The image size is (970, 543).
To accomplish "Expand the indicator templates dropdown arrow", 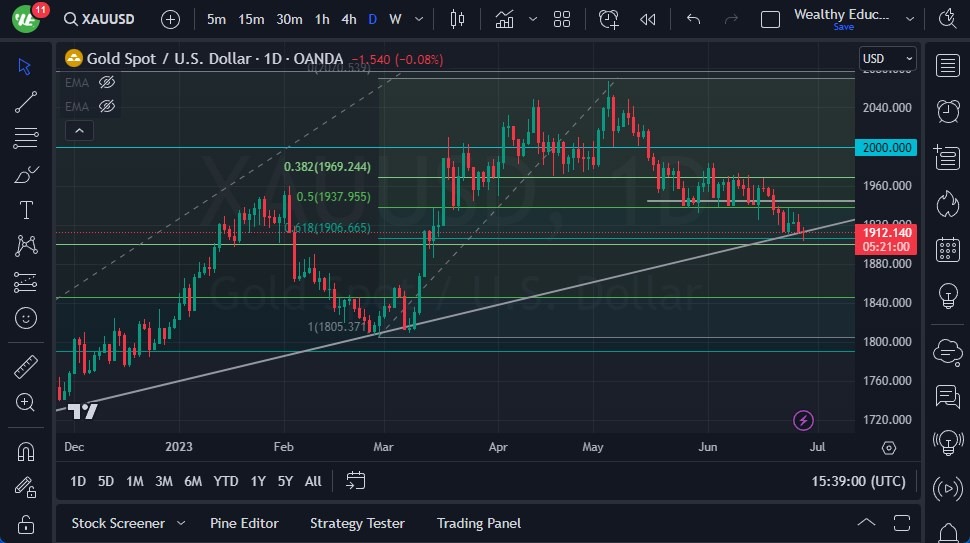I will click(x=533, y=19).
